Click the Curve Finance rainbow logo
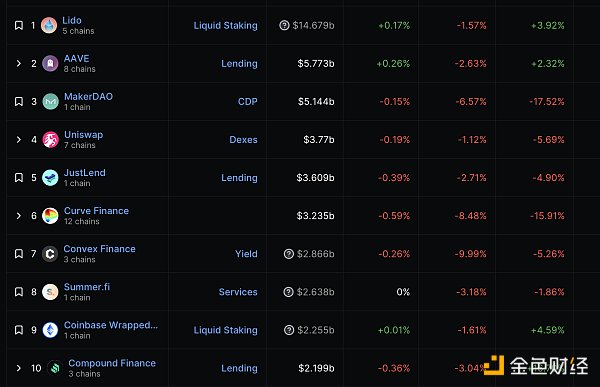 [x=50, y=216]
